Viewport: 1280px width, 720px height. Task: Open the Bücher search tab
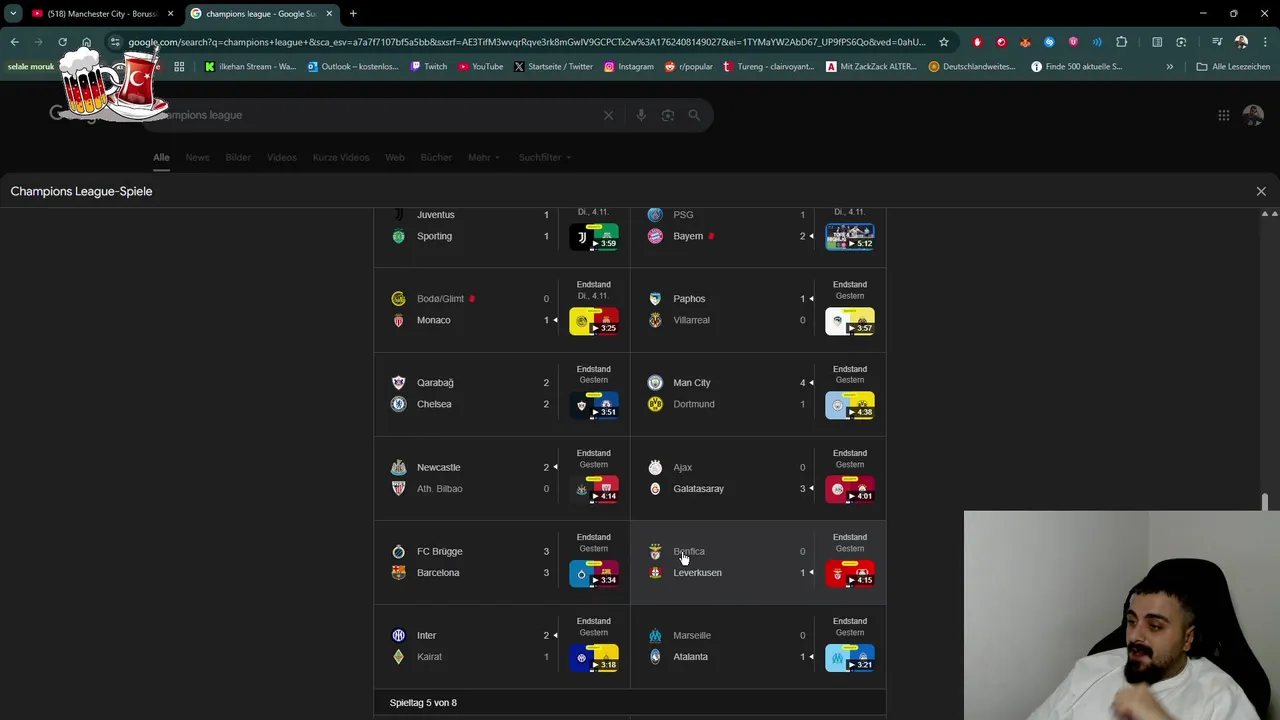point(436,157)
